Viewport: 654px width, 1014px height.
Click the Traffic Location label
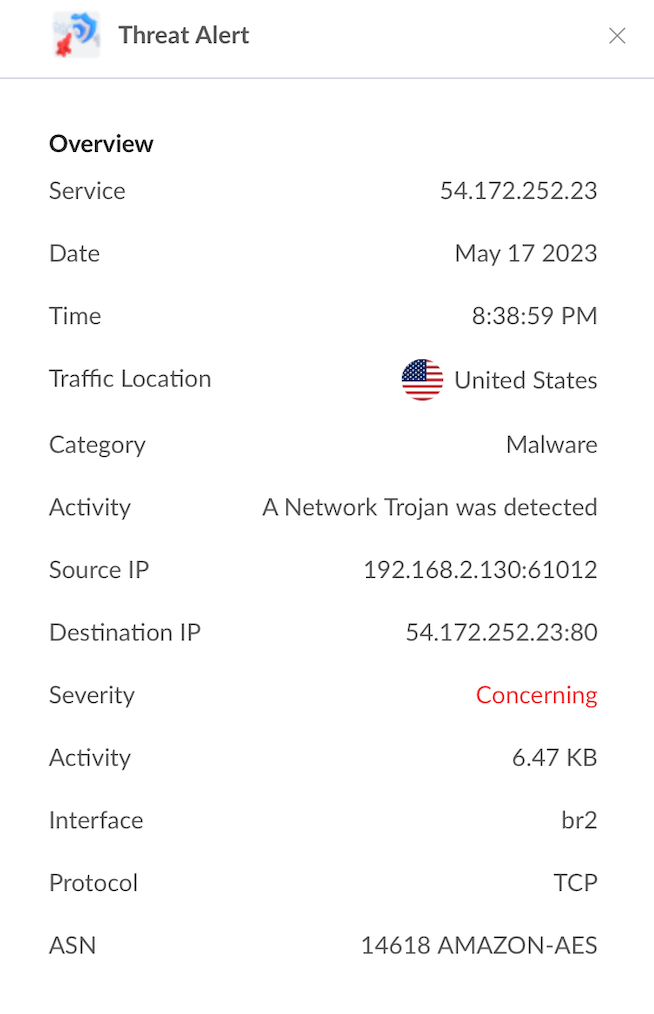(130, 379)
